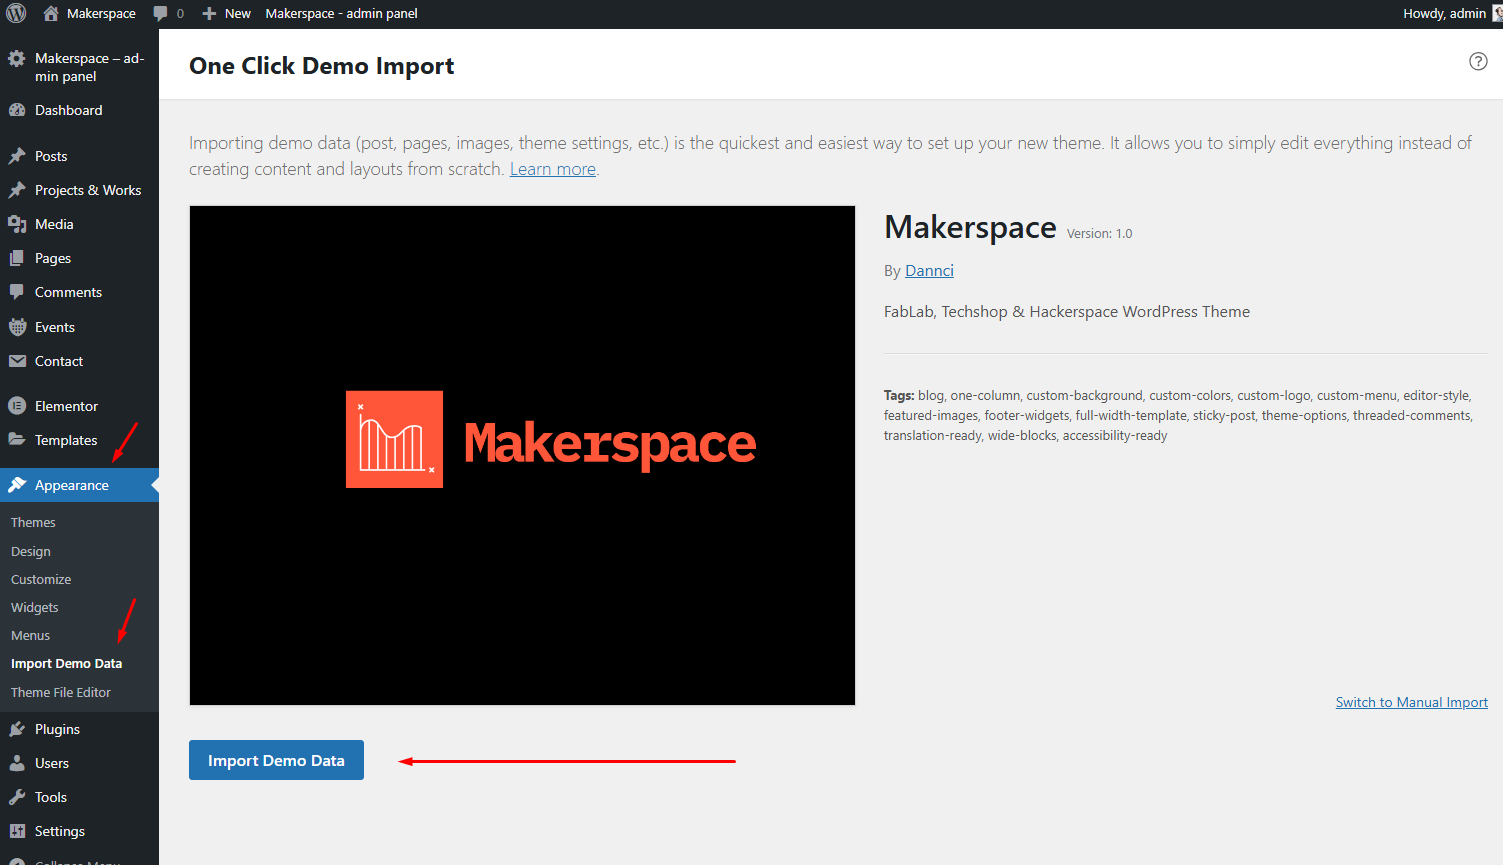Click the Plugins plug icon
1503x865 pixels.
17,729
